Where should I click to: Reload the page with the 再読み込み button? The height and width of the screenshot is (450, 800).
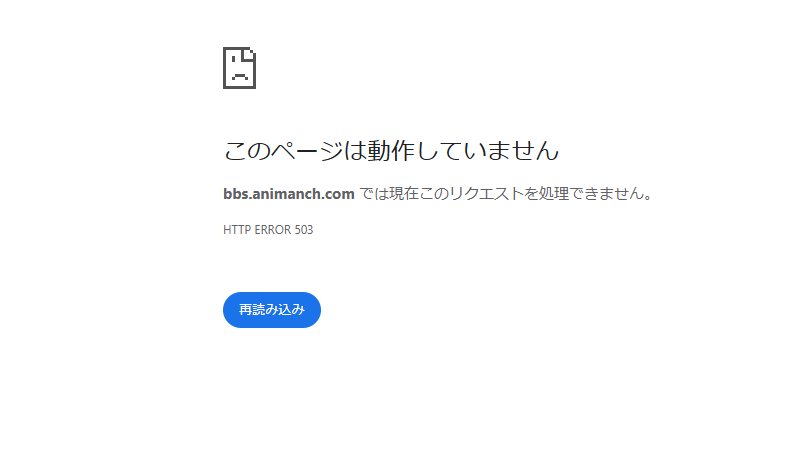(272, 310)
